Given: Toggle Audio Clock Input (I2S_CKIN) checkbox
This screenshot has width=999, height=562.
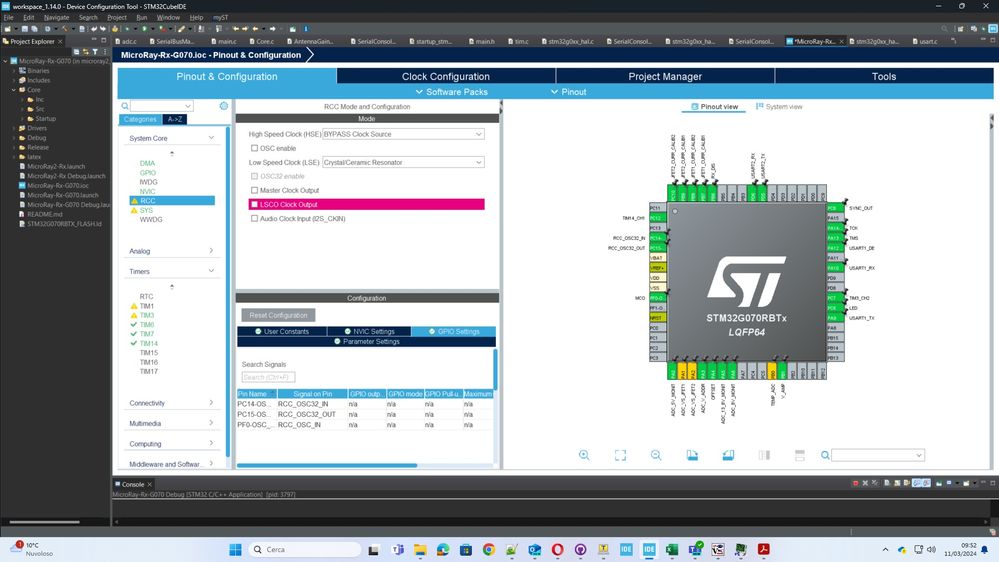Looking at the screenshot, I should tap(254, 219).
